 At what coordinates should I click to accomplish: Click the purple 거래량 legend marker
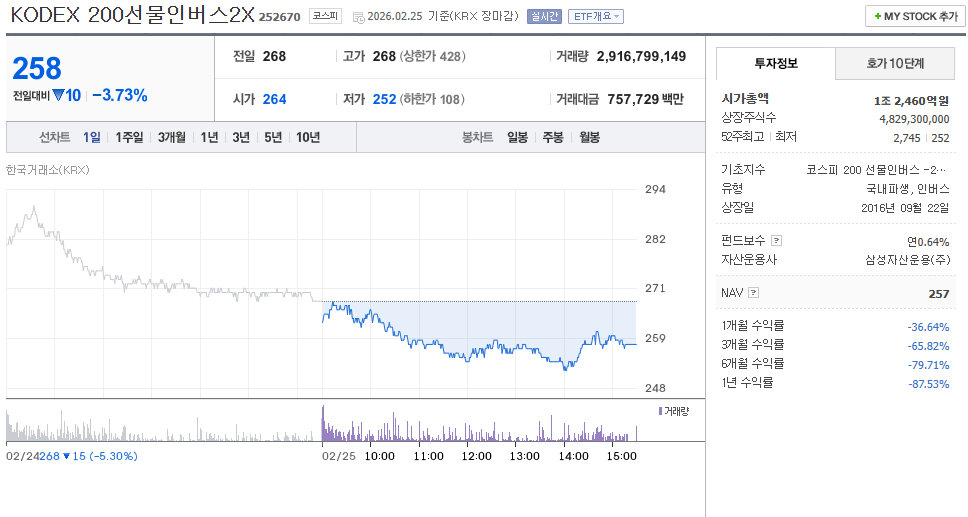coord(660,411)
